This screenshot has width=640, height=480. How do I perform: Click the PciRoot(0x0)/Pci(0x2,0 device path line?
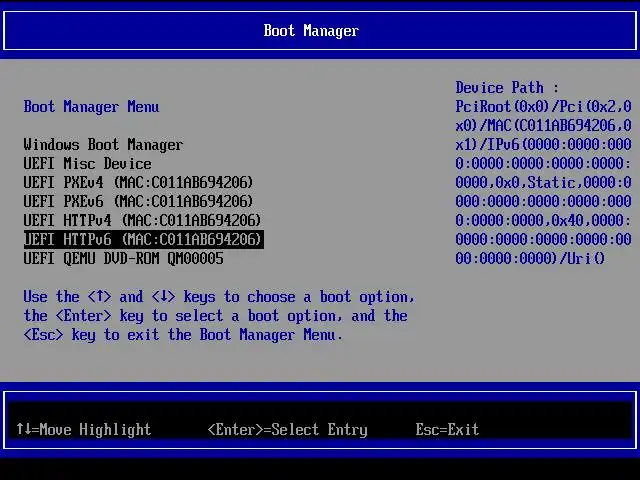(543, 107)
